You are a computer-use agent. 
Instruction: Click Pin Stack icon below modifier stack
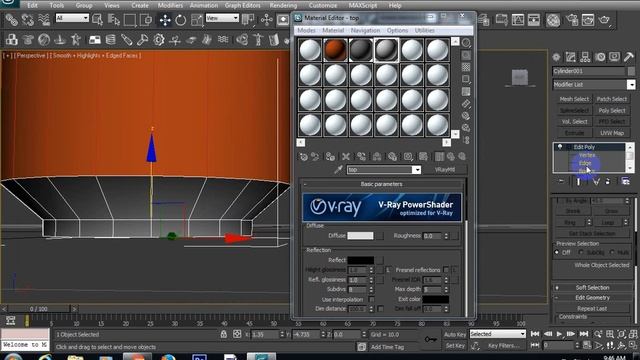pos(562,181)
